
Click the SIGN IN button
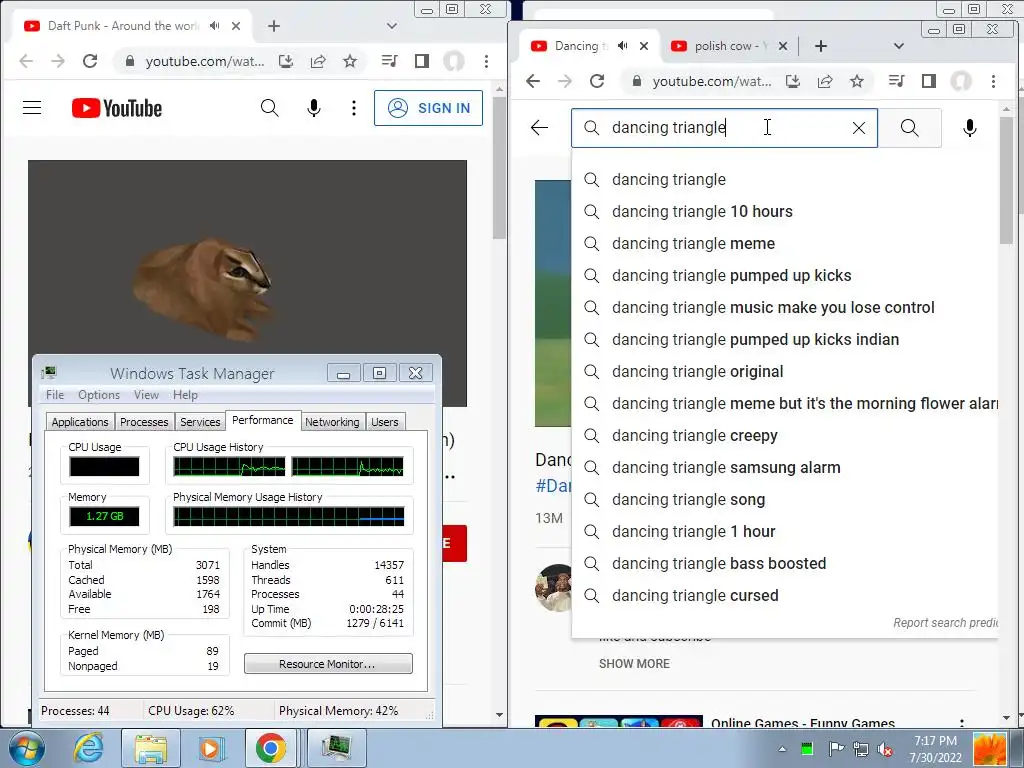[428, 108]
